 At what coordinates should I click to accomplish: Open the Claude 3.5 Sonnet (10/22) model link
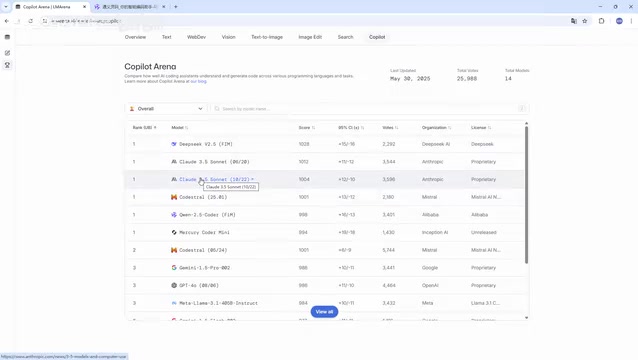click(214, 179)
